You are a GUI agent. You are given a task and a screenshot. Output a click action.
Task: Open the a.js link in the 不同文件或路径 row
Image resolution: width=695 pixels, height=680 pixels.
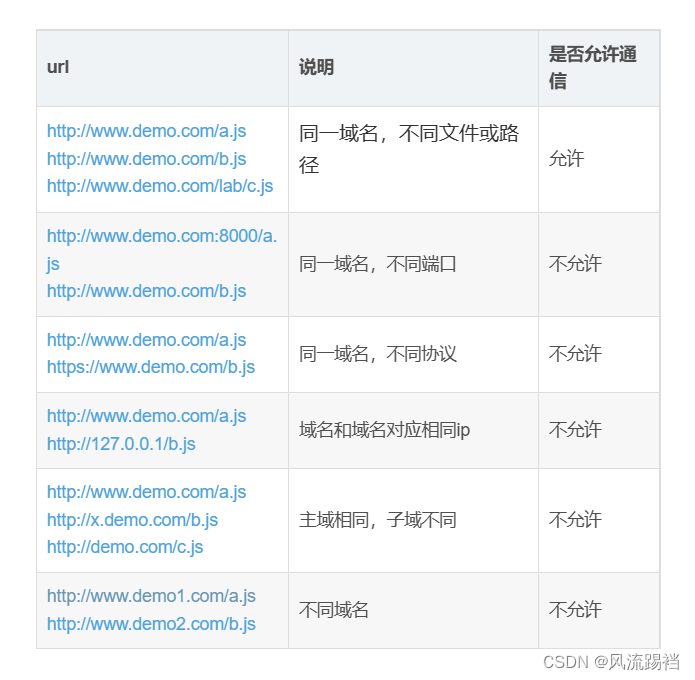coord(146,132)
